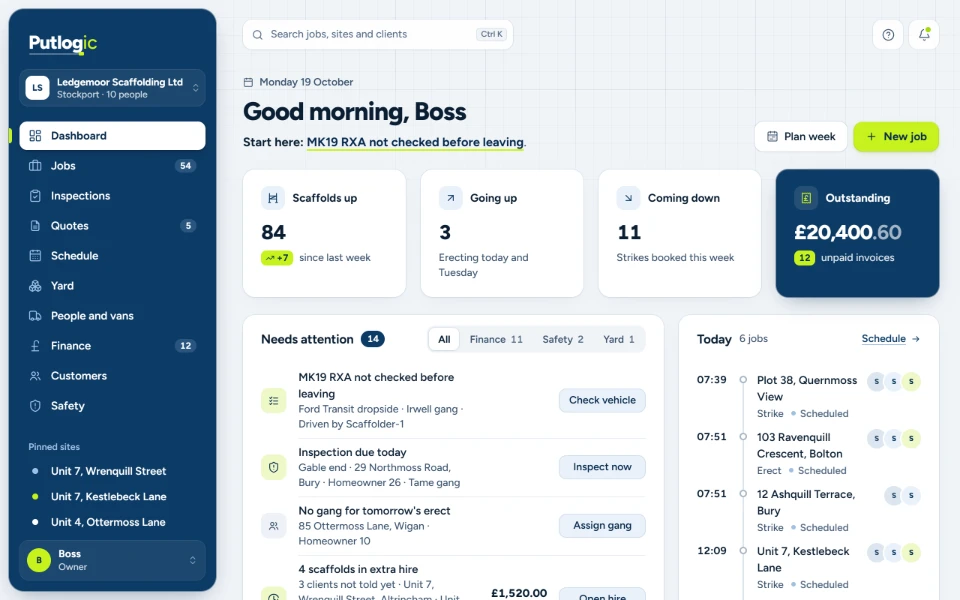Click the Check vehicle button

pyautogui.click(x=602, y=400)
